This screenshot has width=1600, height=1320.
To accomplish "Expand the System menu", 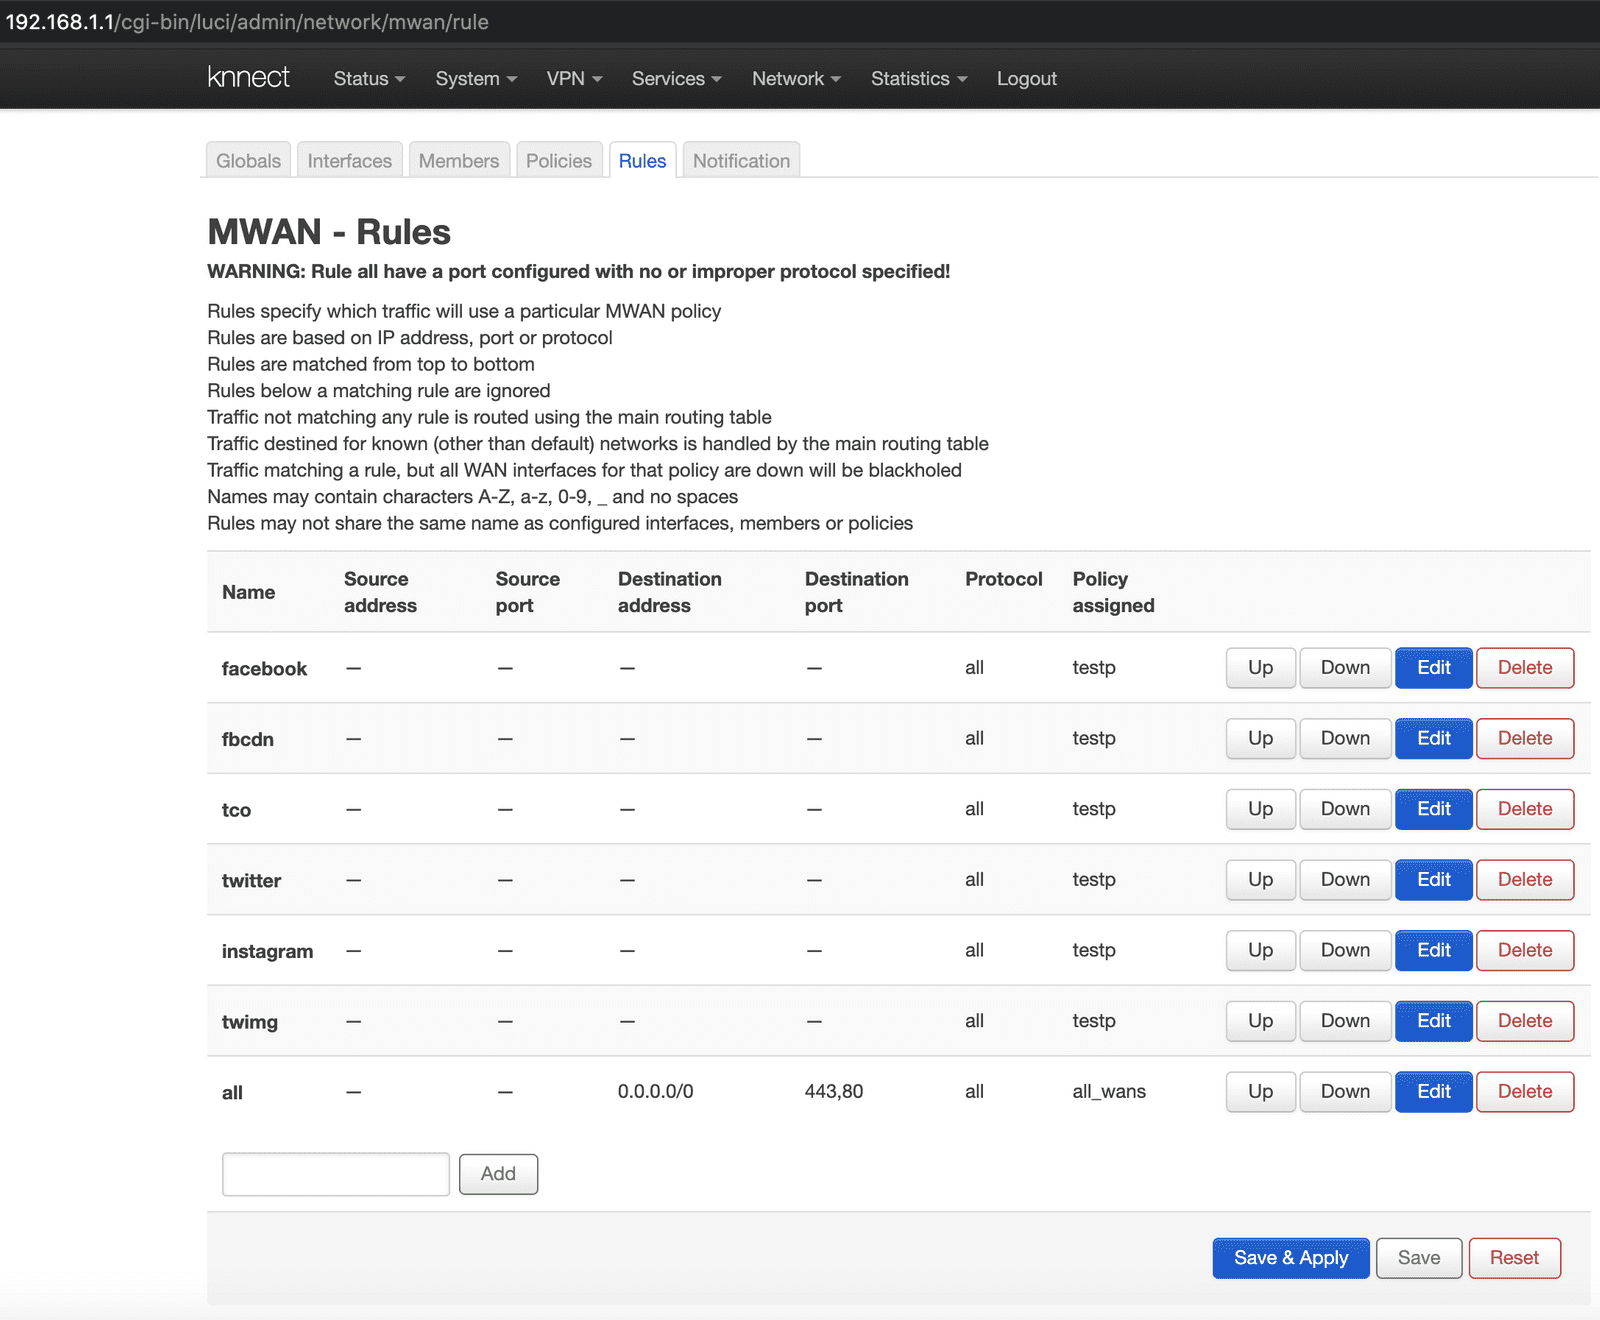I will (x=474, y=78).
